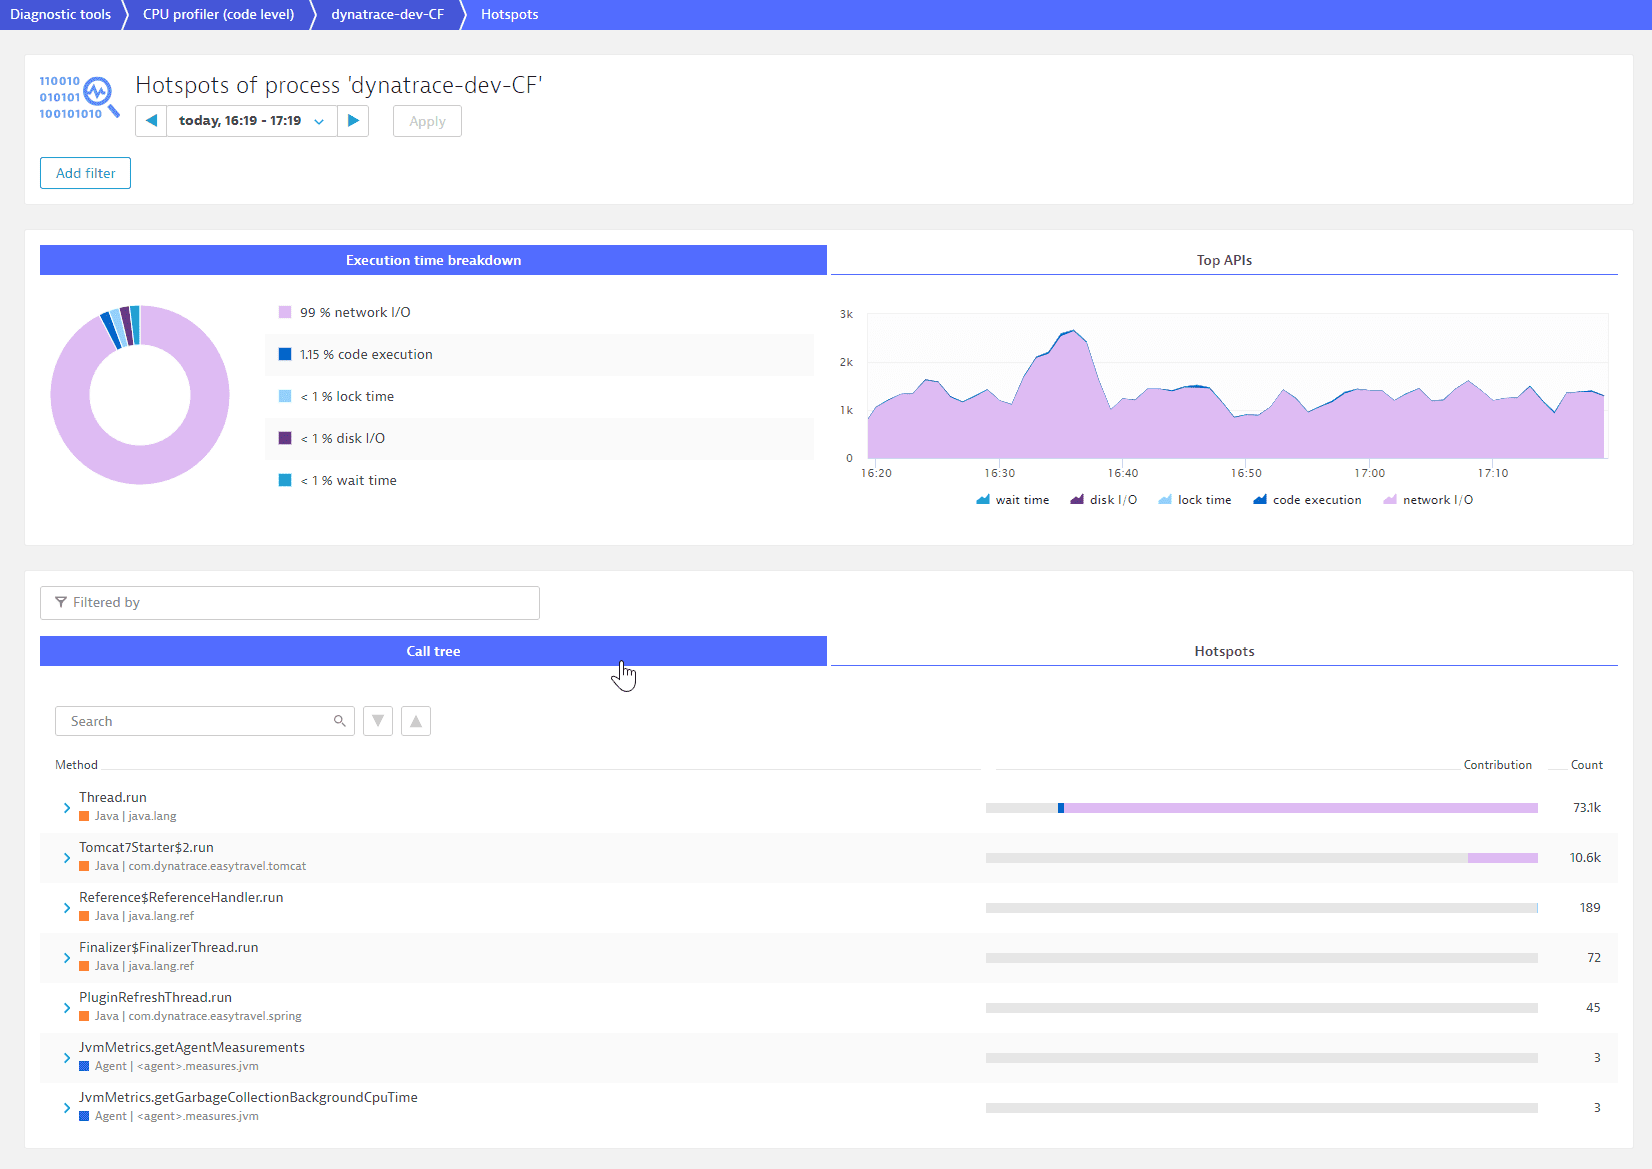Screen dimensions: 1652x1169
Task: Click 'com.dynatrace.easytravel.tomcat' package text
Action: [x=217, y=866]
